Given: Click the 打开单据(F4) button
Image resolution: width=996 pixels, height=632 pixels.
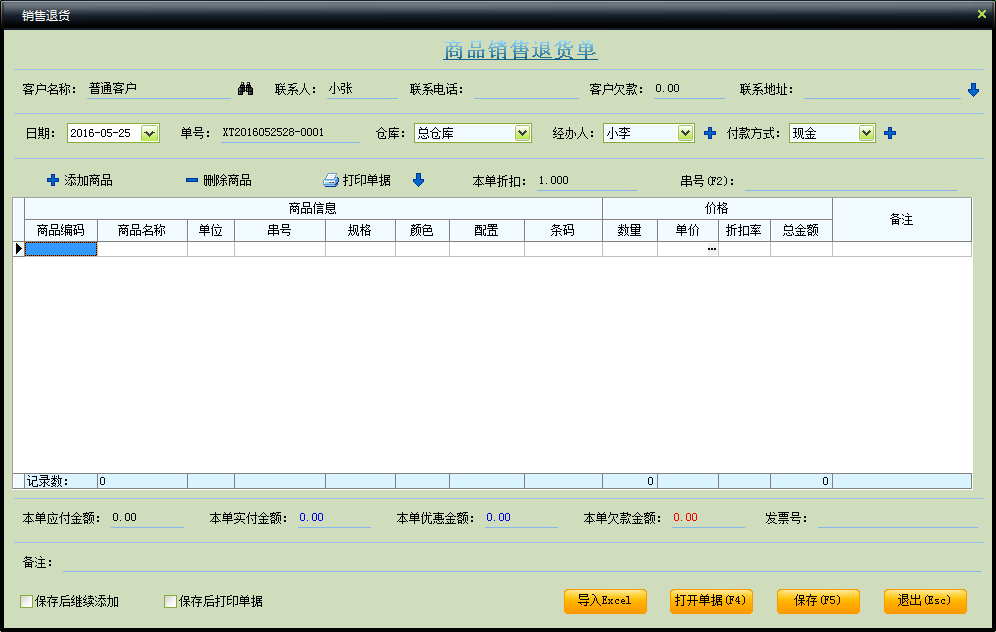Looking at the screenshot, I should point(711,601).
